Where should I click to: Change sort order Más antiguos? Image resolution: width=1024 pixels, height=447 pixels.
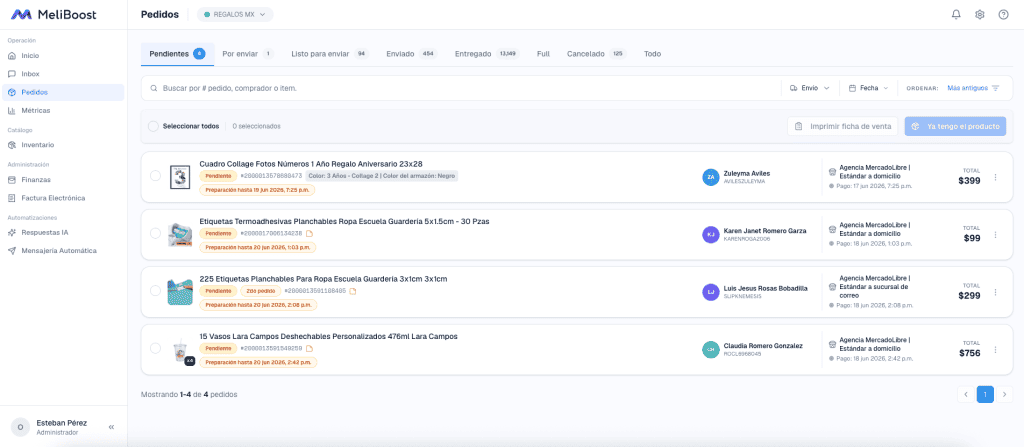(x=973, y=88)
